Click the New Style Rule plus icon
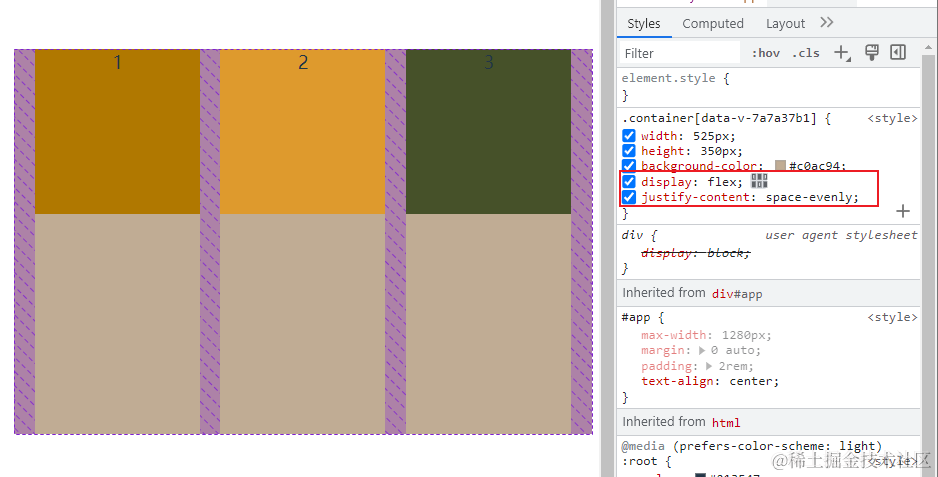 pyautogui.click(x=842, y=53)
